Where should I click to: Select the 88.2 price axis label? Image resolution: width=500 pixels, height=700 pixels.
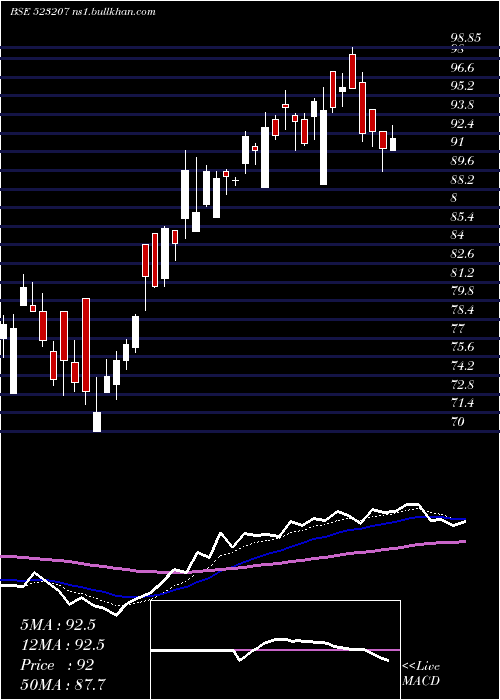tap(462, 180)
